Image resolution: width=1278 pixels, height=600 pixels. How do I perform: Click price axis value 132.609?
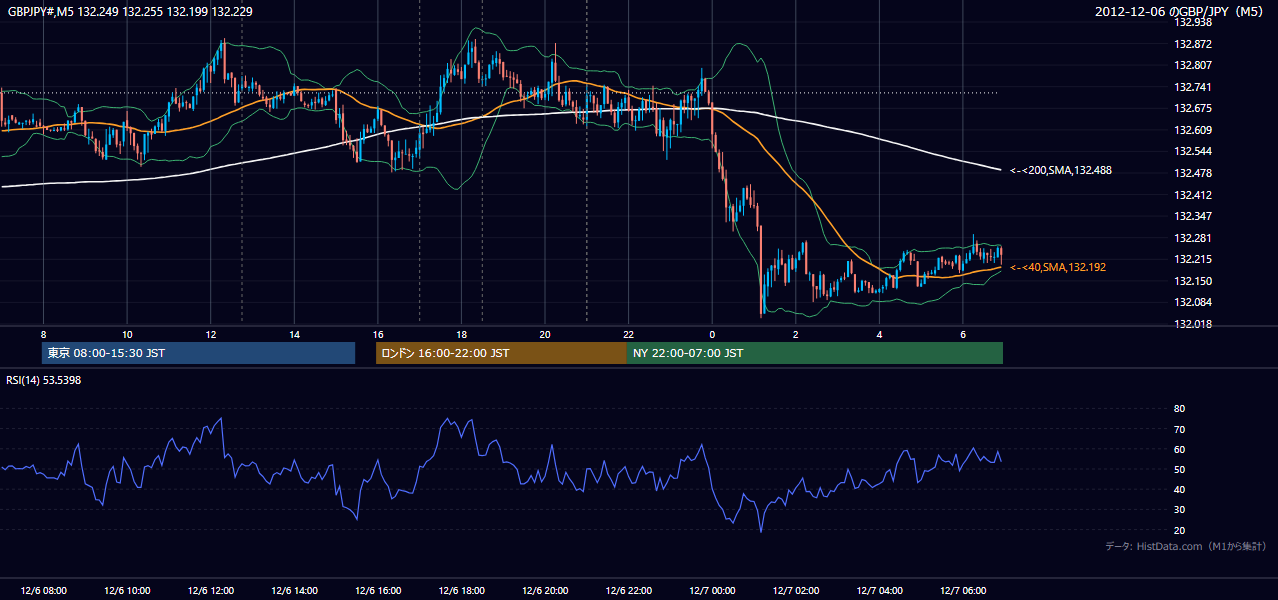pyautogui.click(x=1193, y=130)
